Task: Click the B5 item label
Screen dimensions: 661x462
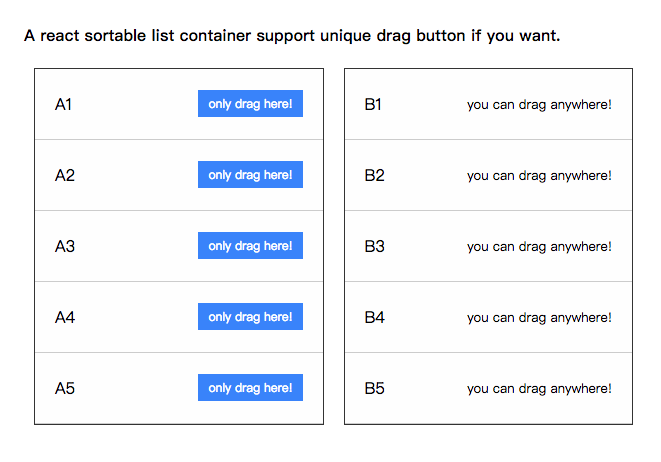Action: [x=374, y=388]
